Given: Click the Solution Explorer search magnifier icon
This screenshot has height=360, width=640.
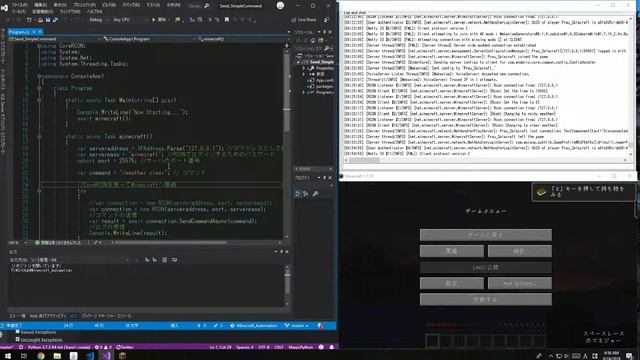Looking at the screenshot, I should pos(326,48).
